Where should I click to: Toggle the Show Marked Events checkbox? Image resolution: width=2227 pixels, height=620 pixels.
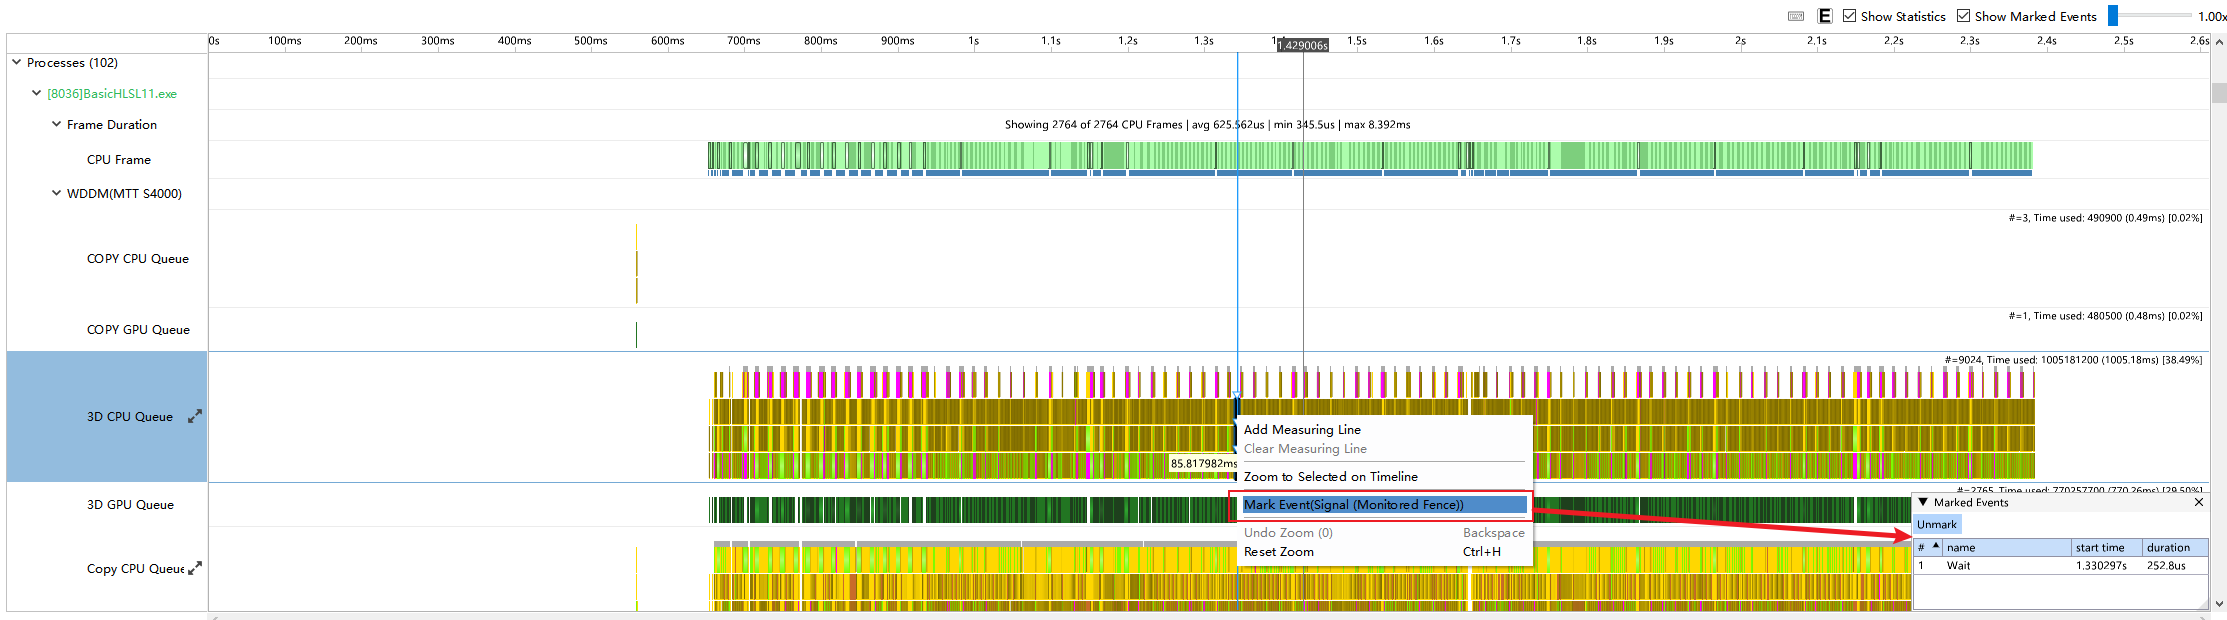tap(1963, 16)
